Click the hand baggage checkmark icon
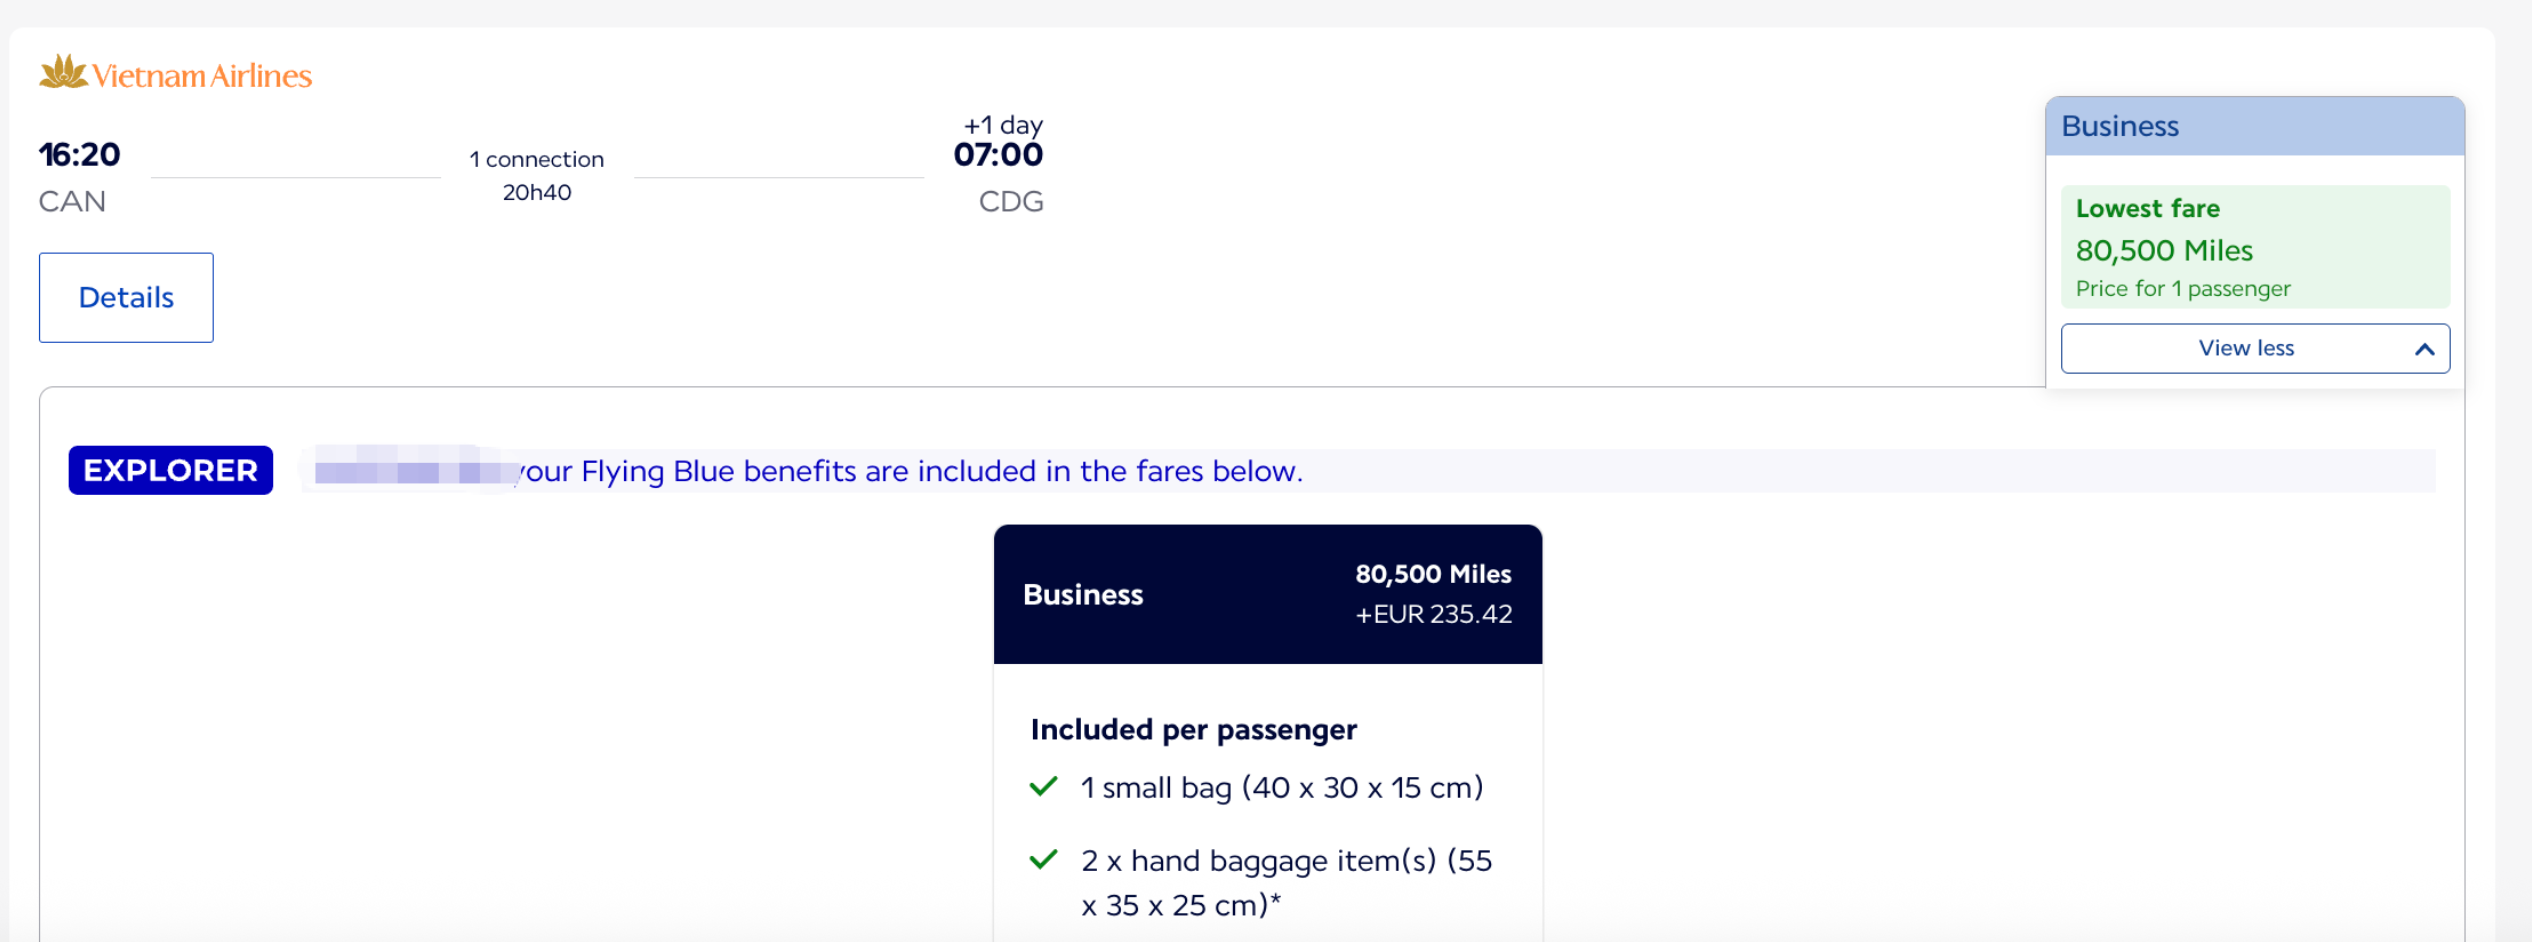2532x942 pixels. tap(1043, 860)
